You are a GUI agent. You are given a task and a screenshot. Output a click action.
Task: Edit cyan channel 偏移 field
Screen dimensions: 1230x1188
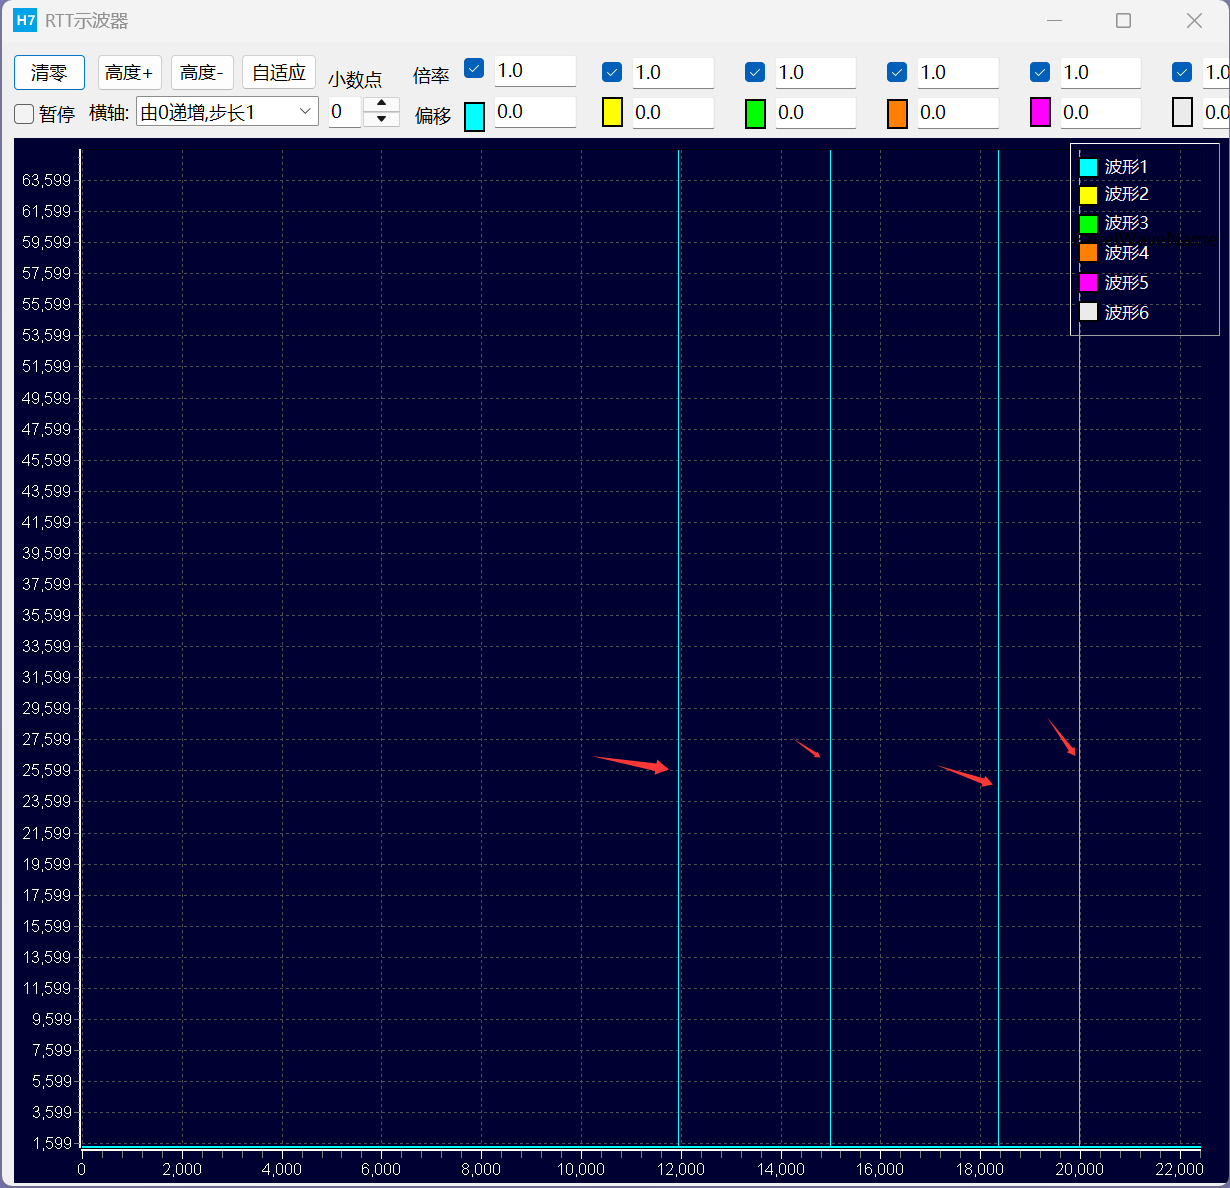pos(535,112)
